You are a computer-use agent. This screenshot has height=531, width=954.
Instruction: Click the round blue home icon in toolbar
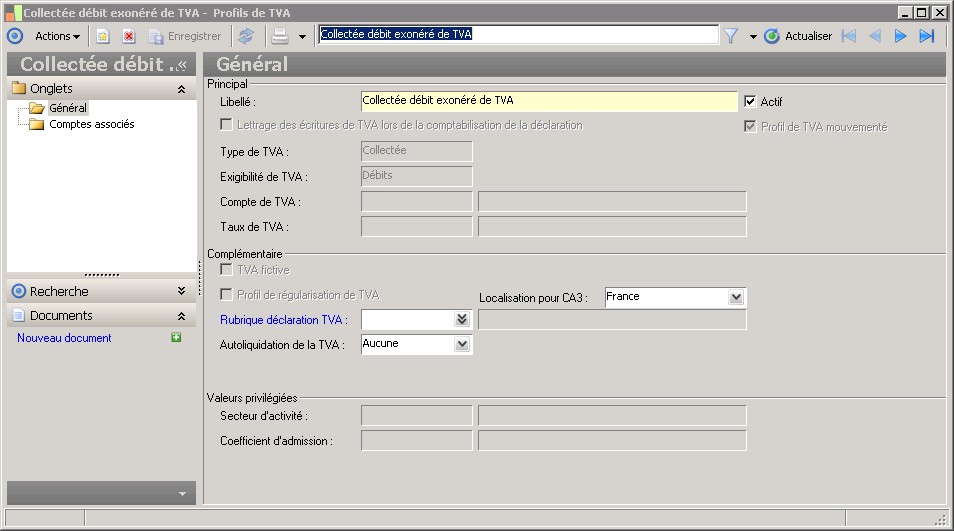(15, 36)
